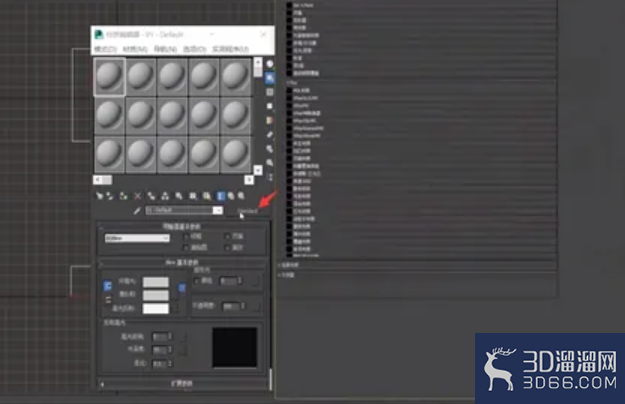Select the active first sample slot sphere
Screen dimensions: 625x404
point(109,76)
